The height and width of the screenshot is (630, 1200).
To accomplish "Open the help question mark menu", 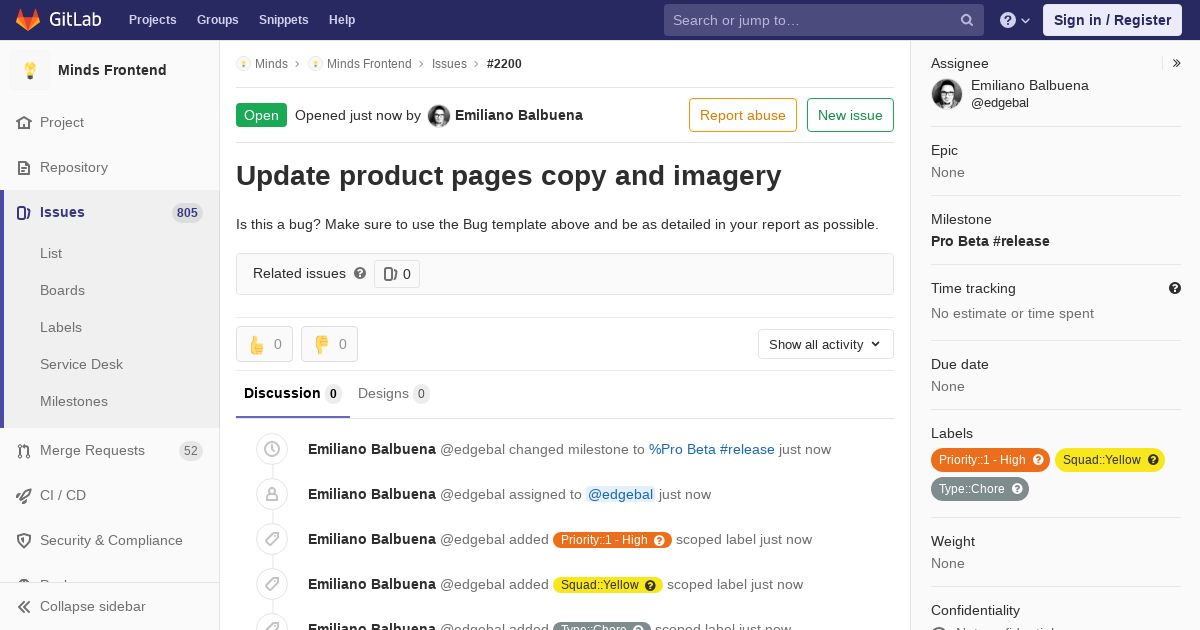I will 1015,20.
